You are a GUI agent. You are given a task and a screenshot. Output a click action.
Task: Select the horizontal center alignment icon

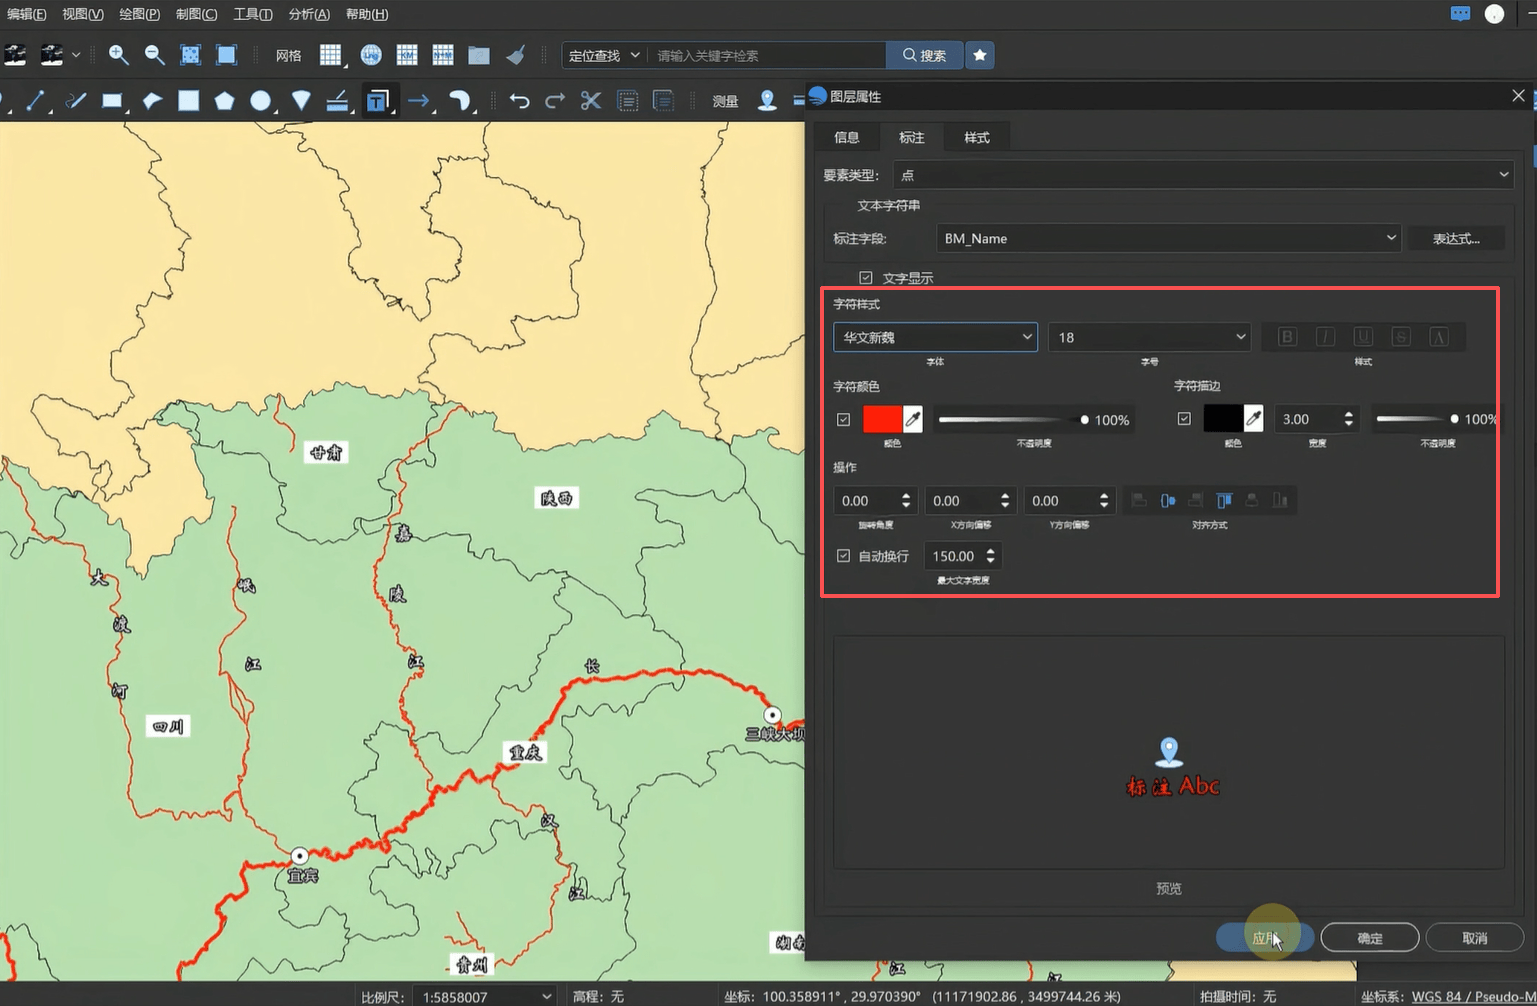[1167, 500]
